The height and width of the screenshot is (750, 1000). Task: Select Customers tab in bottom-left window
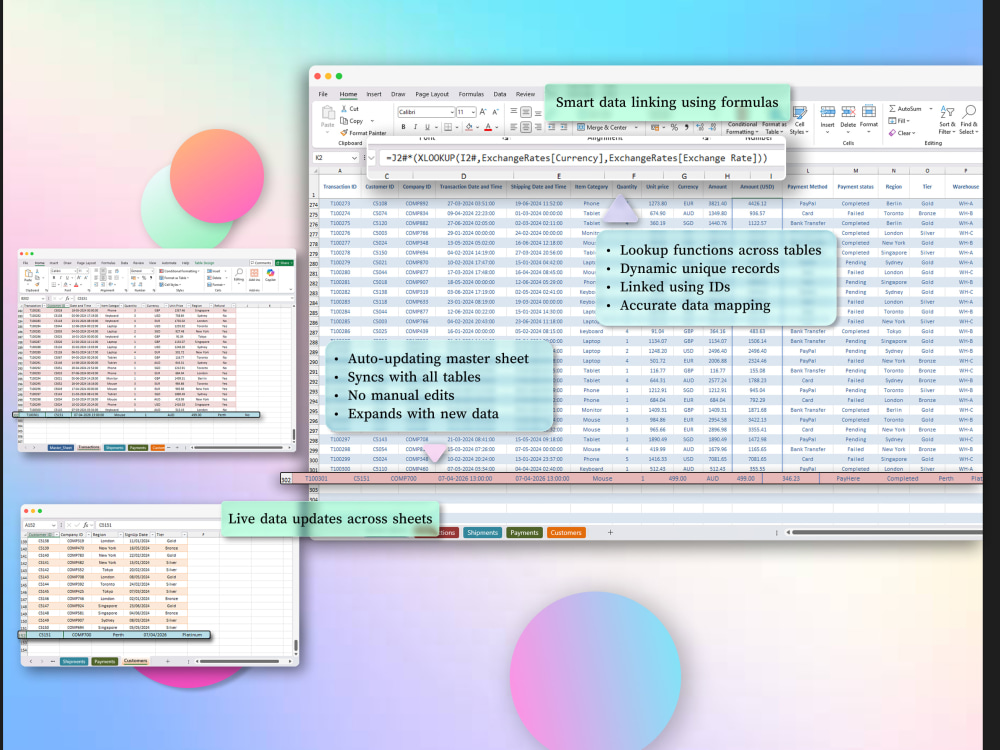pos(135,661)
